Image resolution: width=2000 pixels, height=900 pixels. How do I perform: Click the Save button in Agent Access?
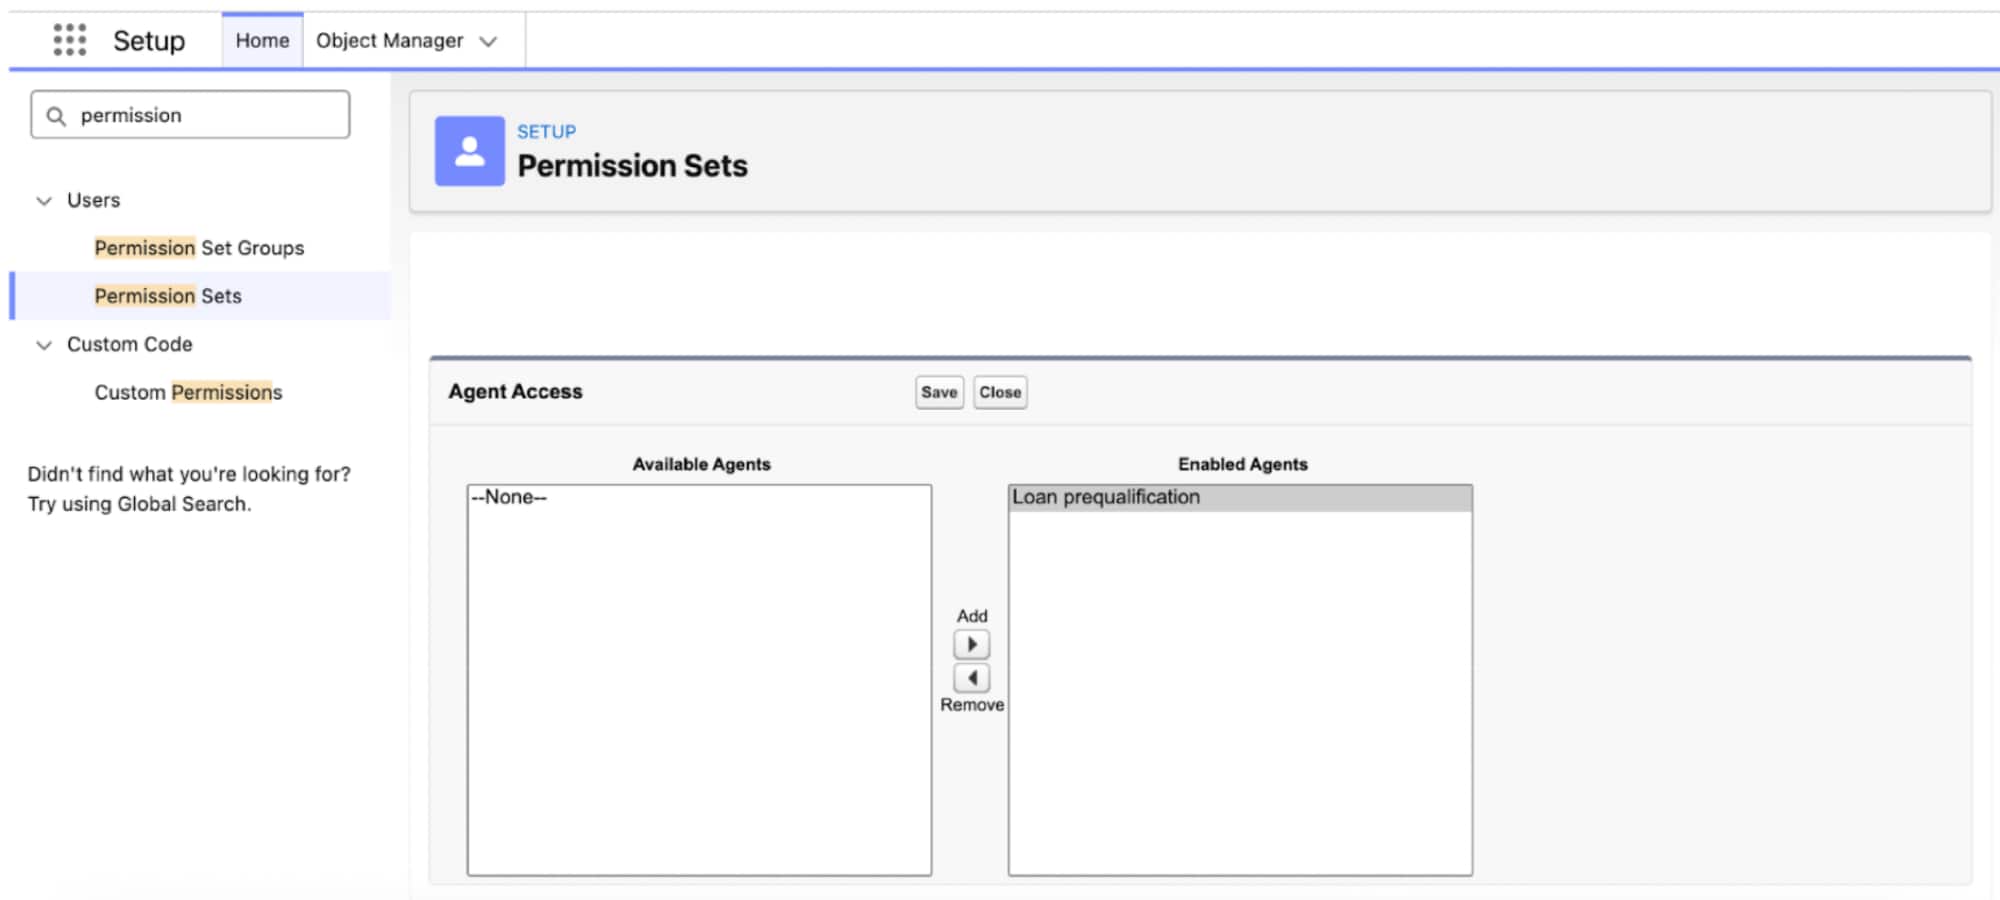coord(938,392)
